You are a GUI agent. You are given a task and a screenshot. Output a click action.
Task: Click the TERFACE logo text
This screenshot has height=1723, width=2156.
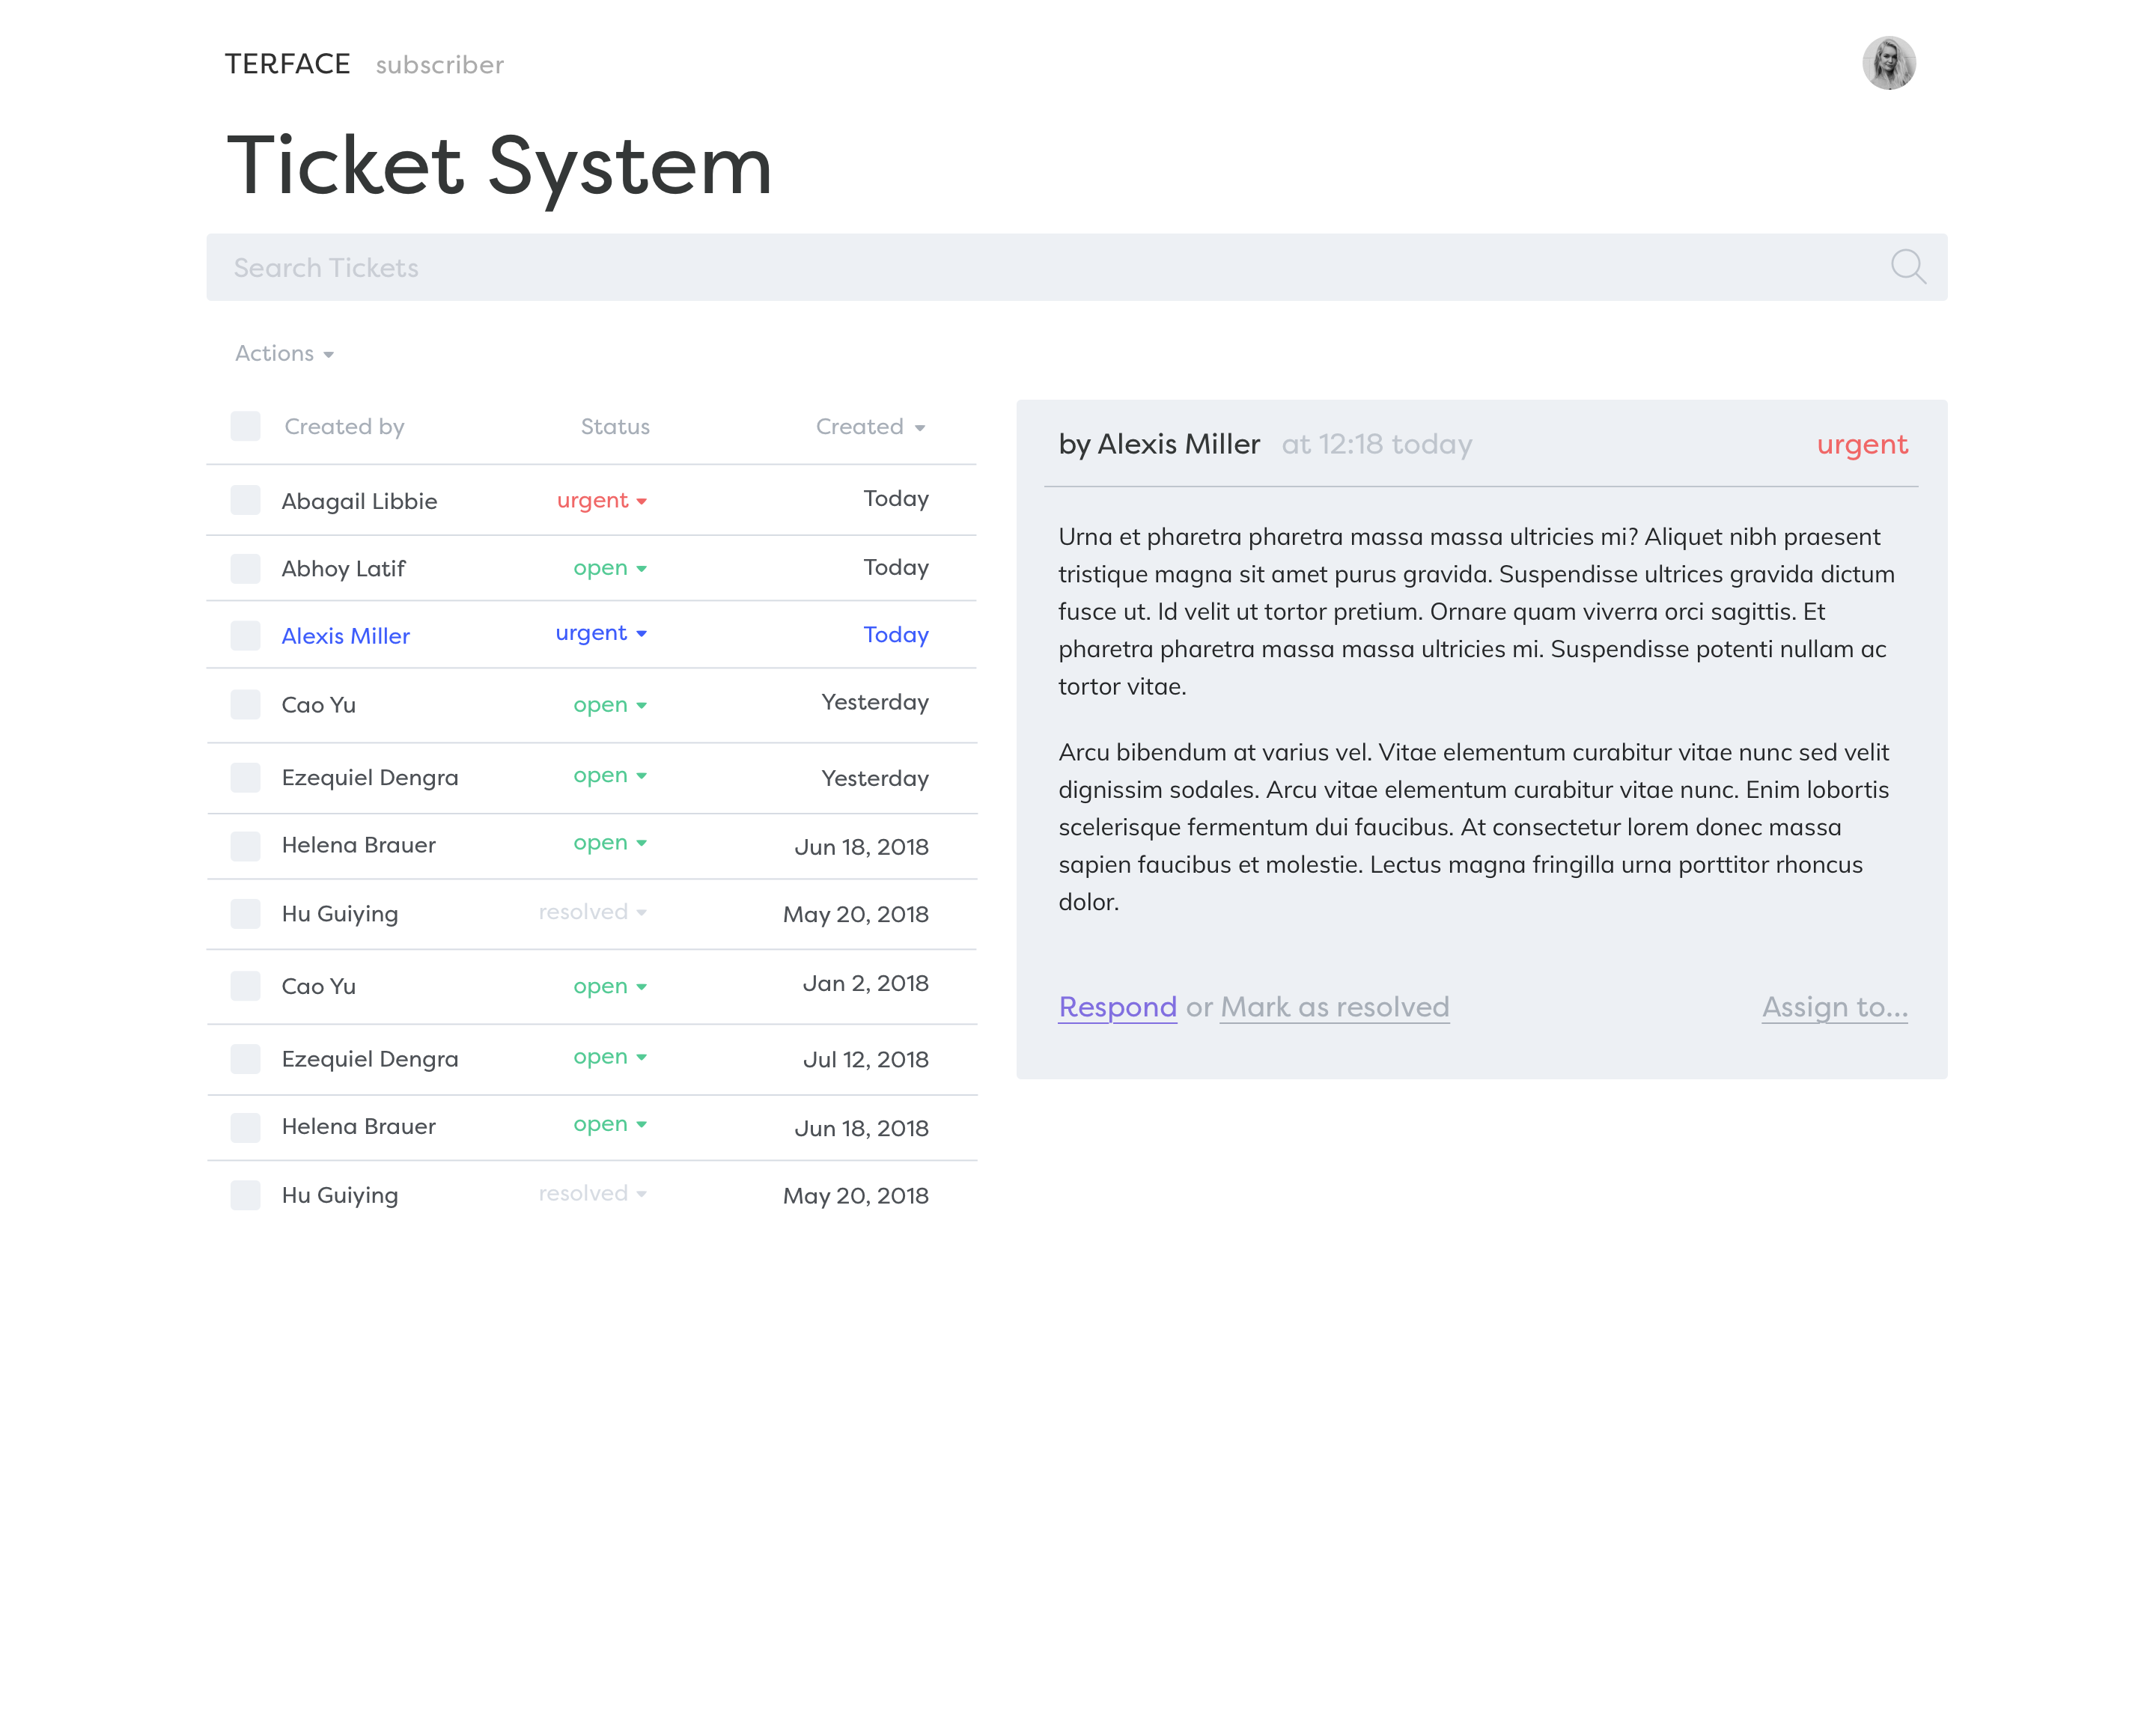tap(287, 64)
